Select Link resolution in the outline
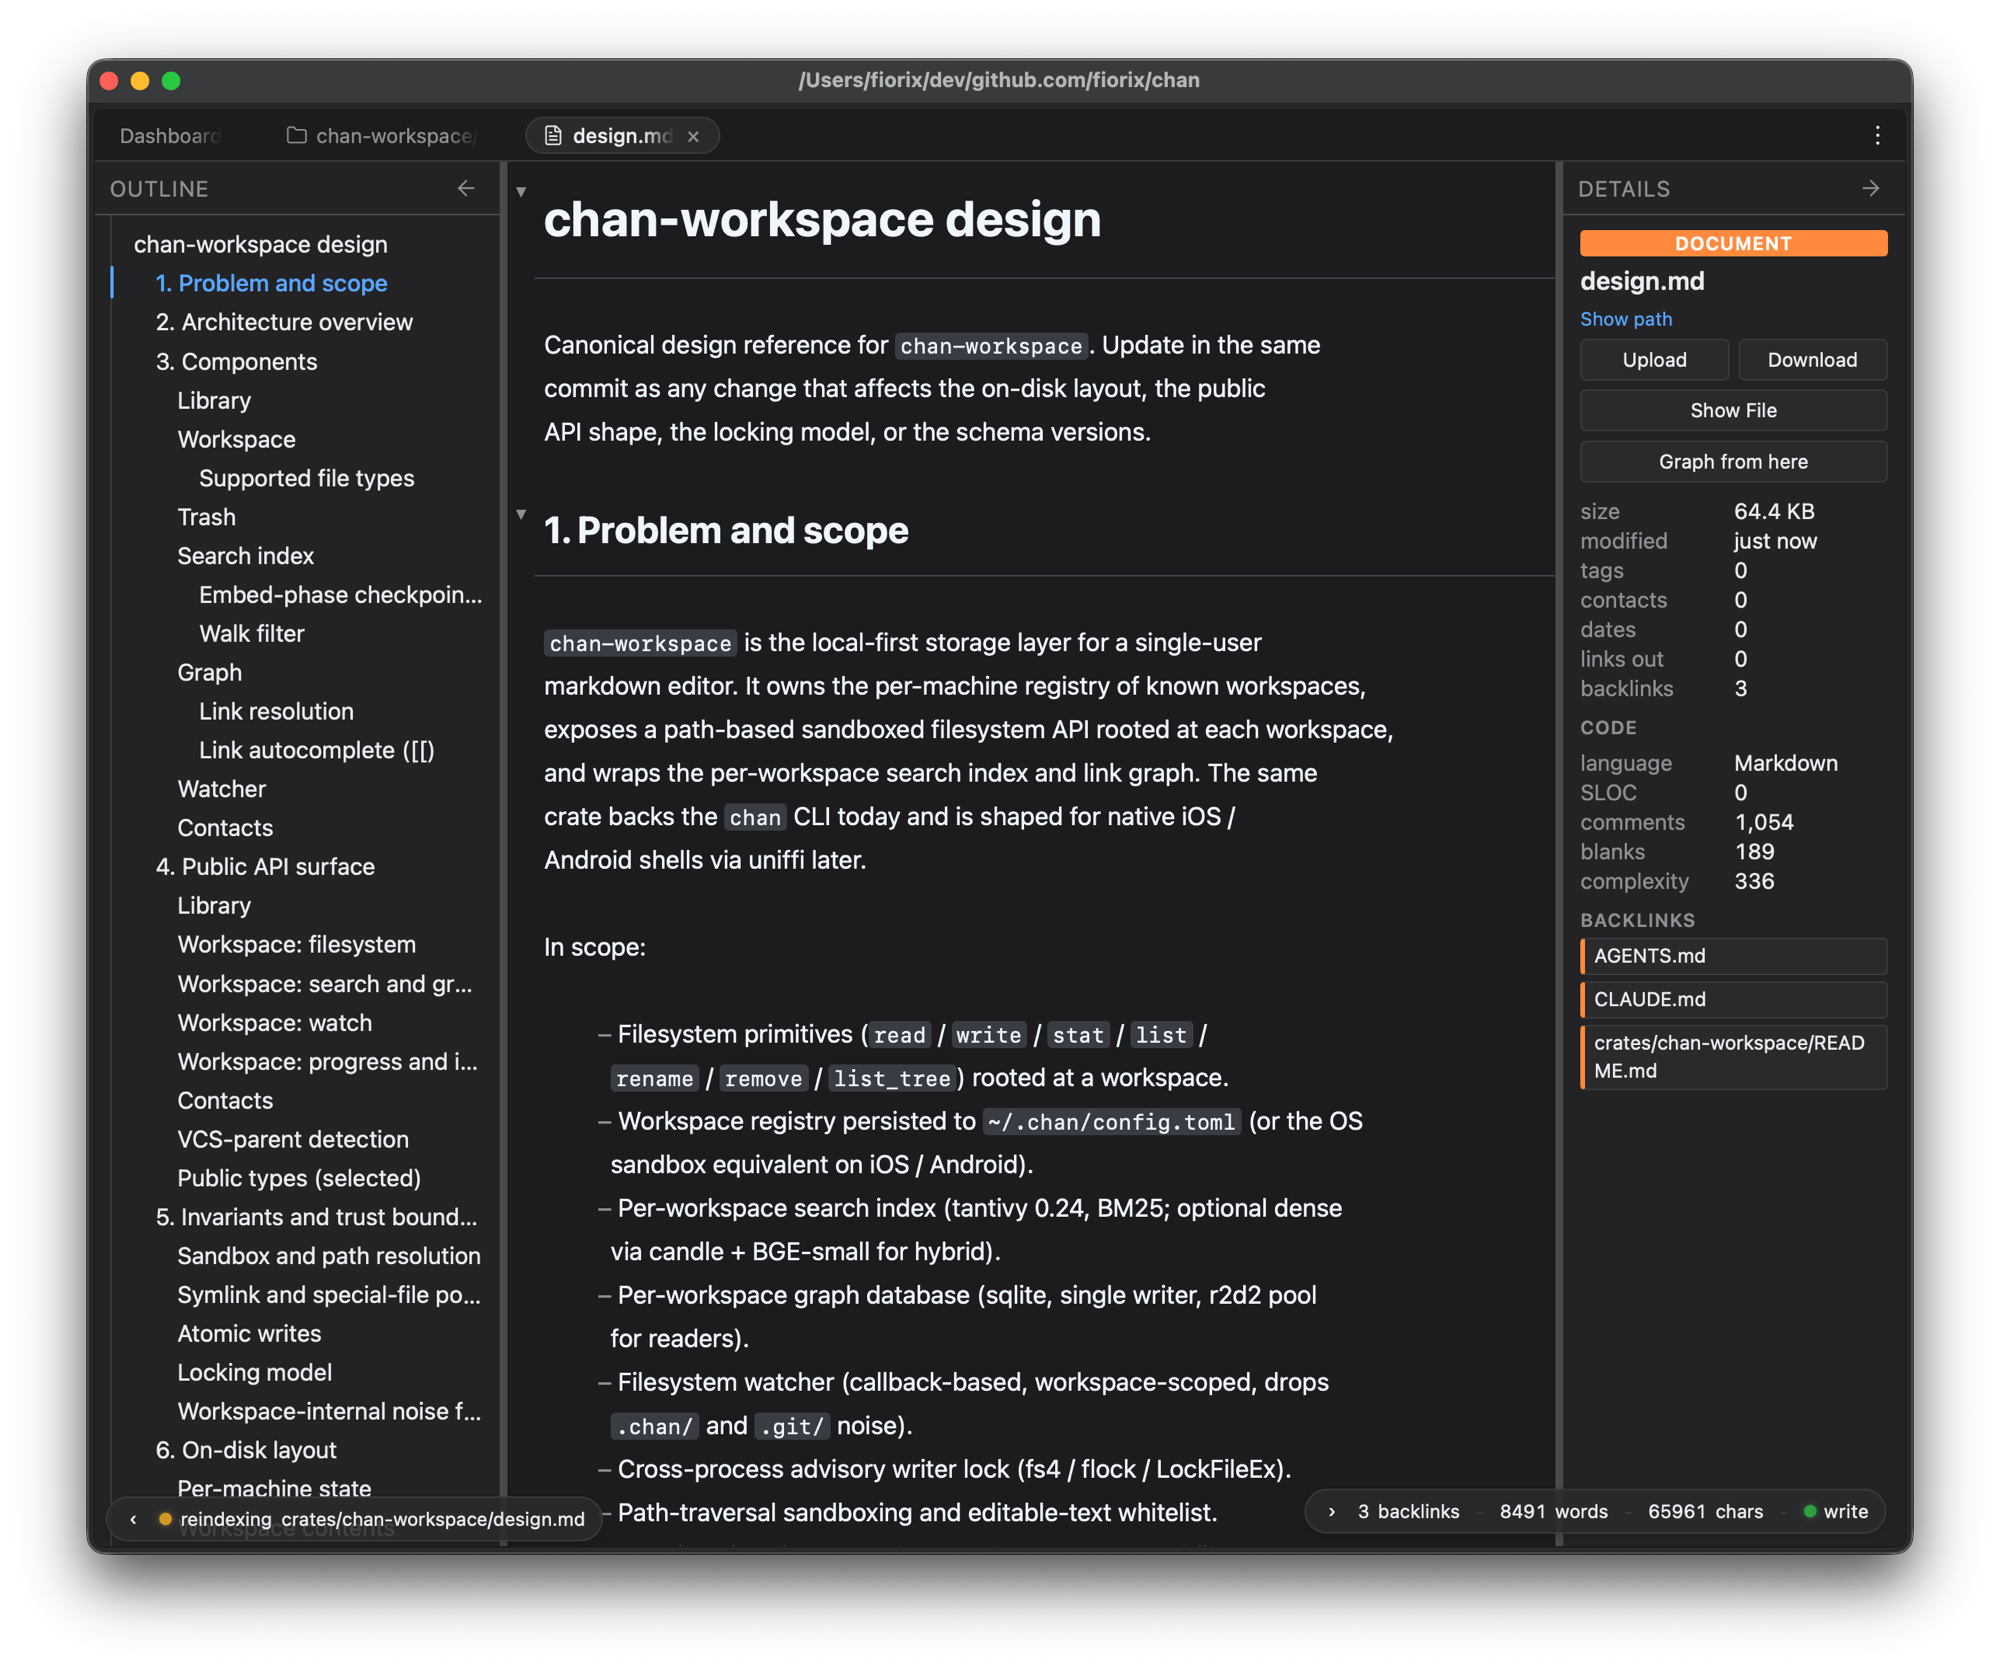The height and width of the screenshot is (1669, 2000). point(276,712)
